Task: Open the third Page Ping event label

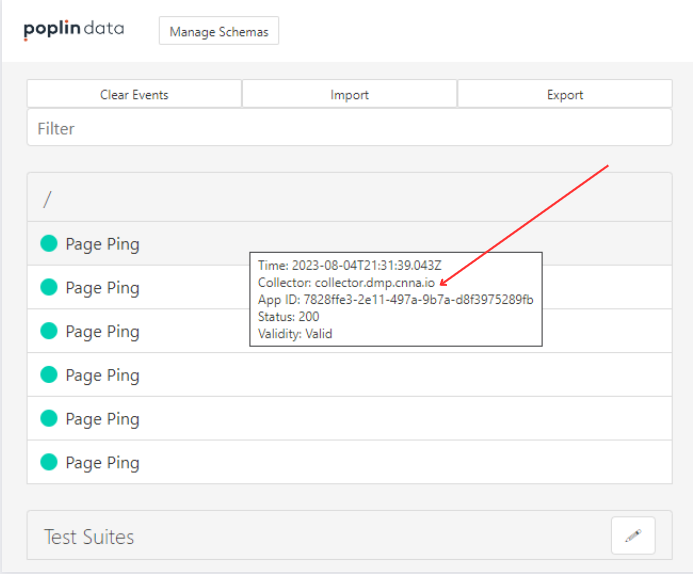Action: point(102,332)
